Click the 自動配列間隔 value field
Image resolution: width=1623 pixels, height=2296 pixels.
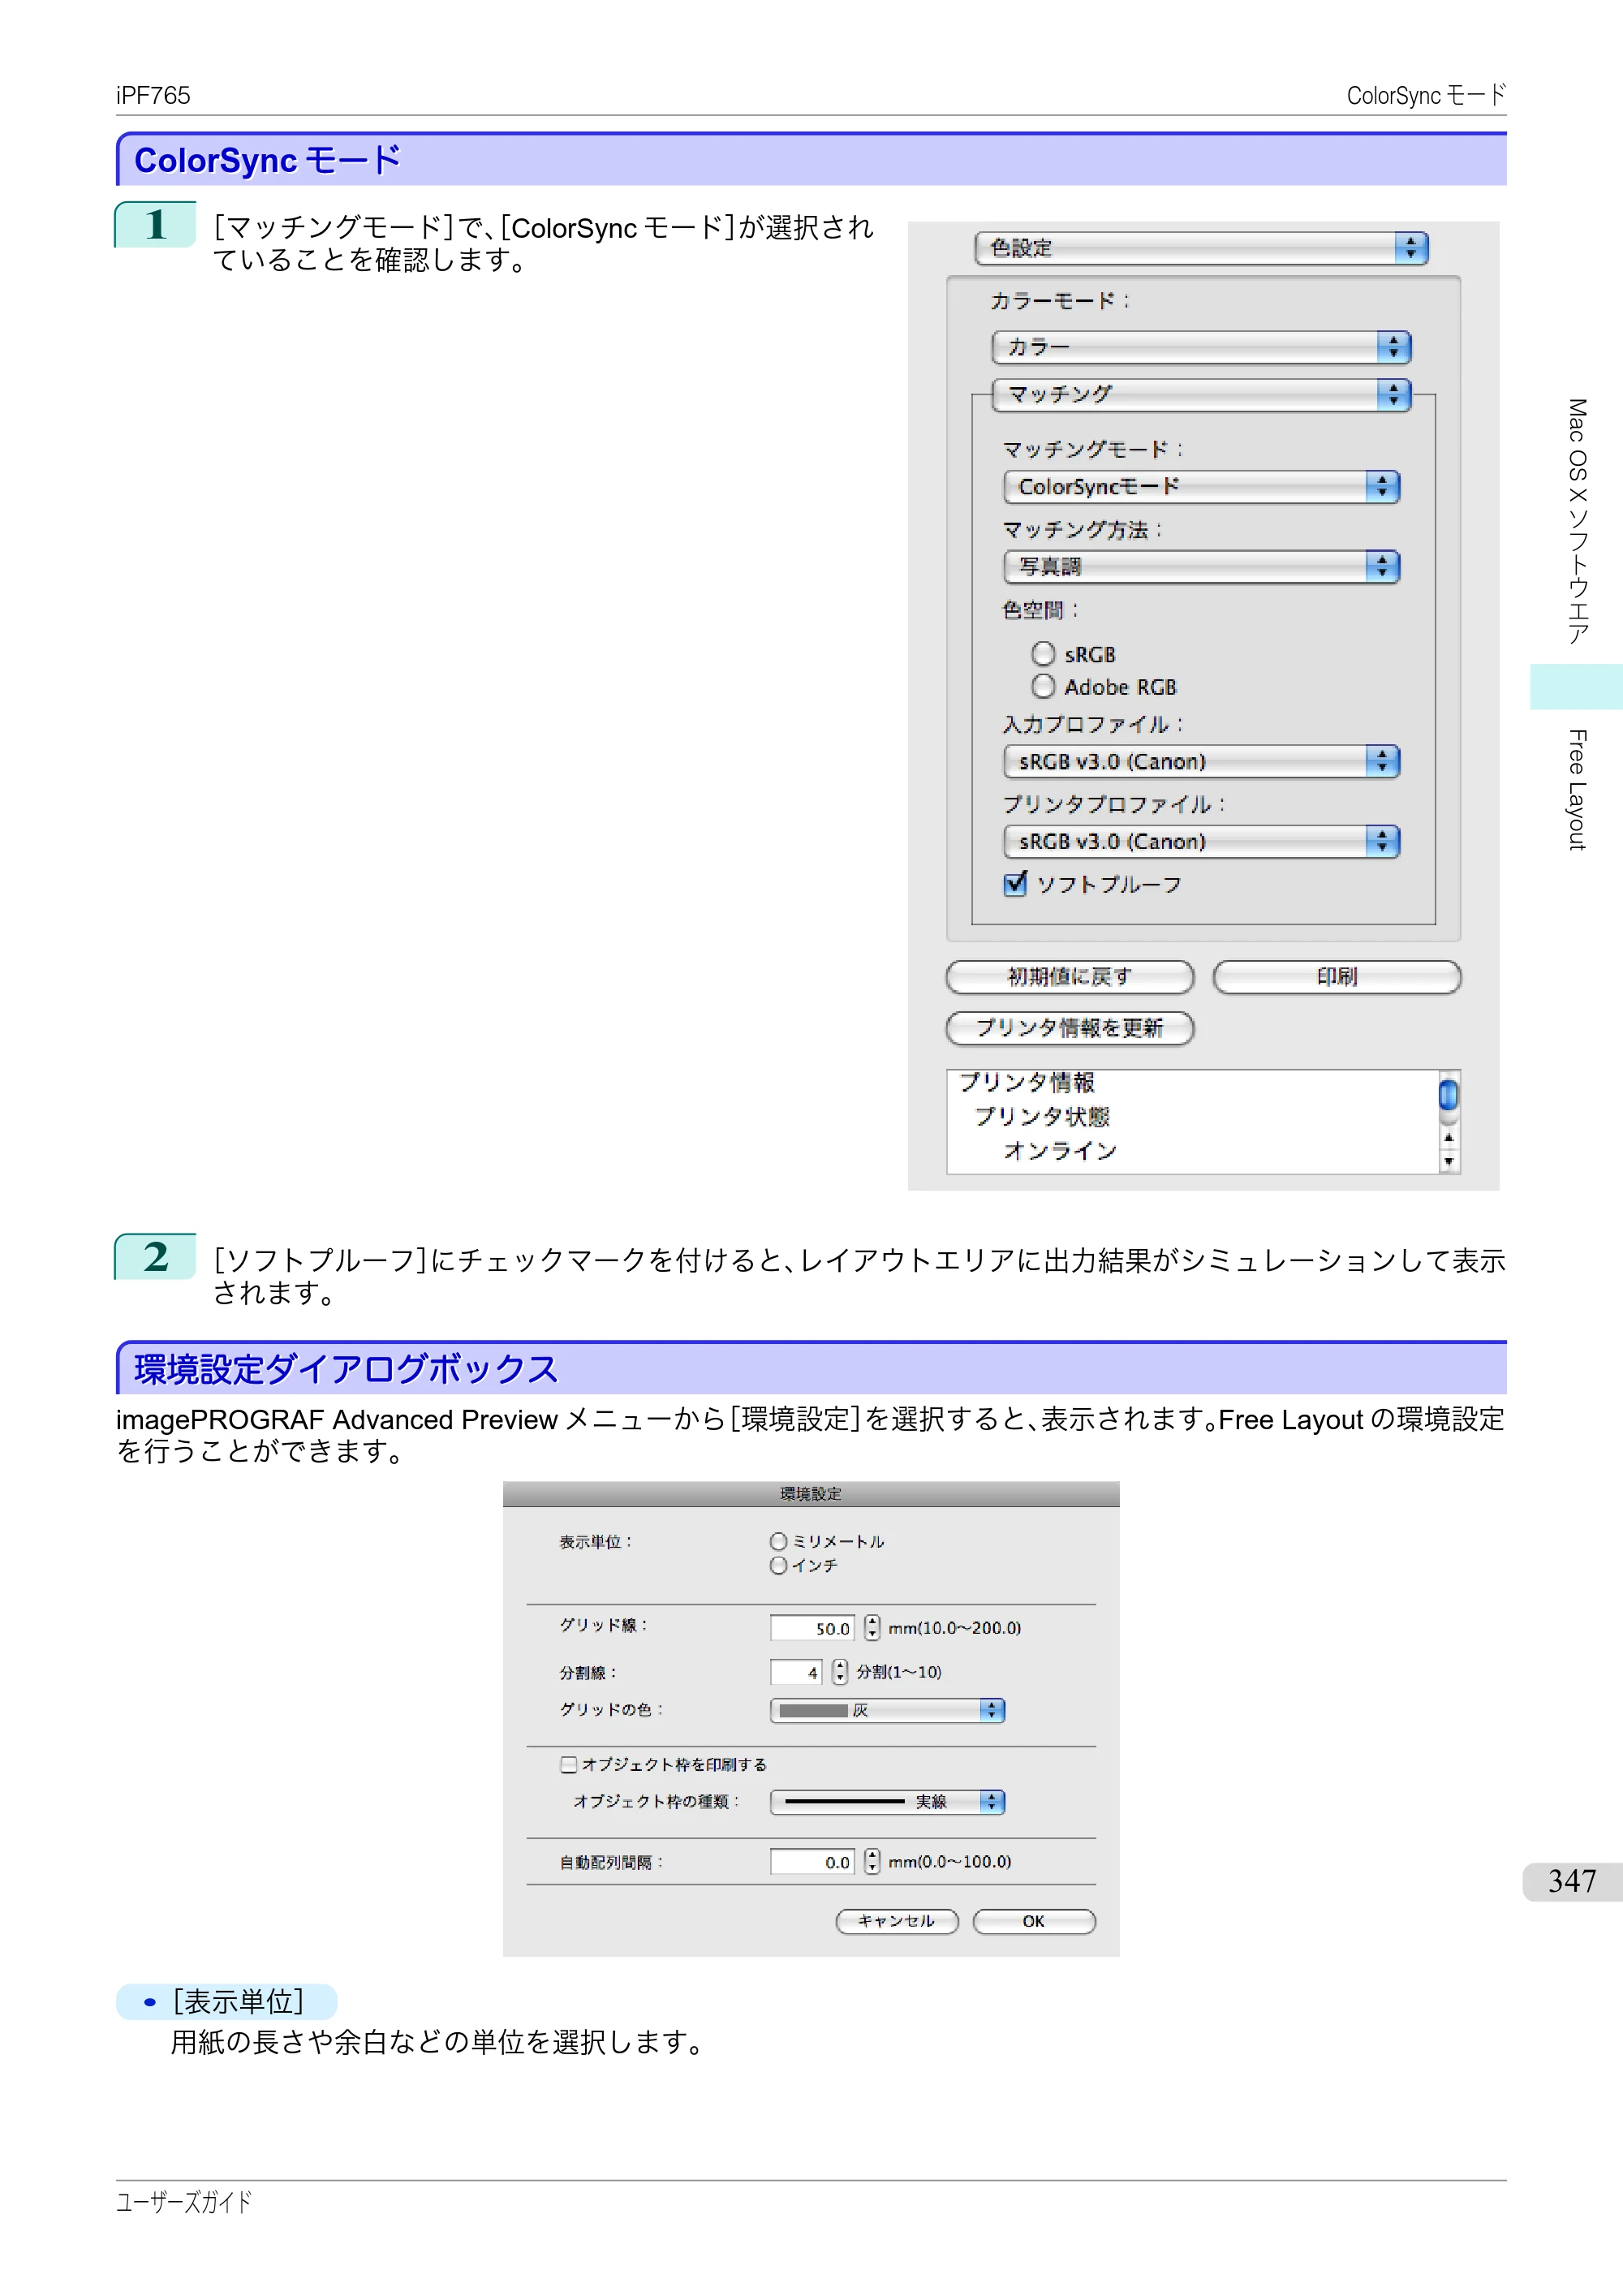coord(812,1862)
